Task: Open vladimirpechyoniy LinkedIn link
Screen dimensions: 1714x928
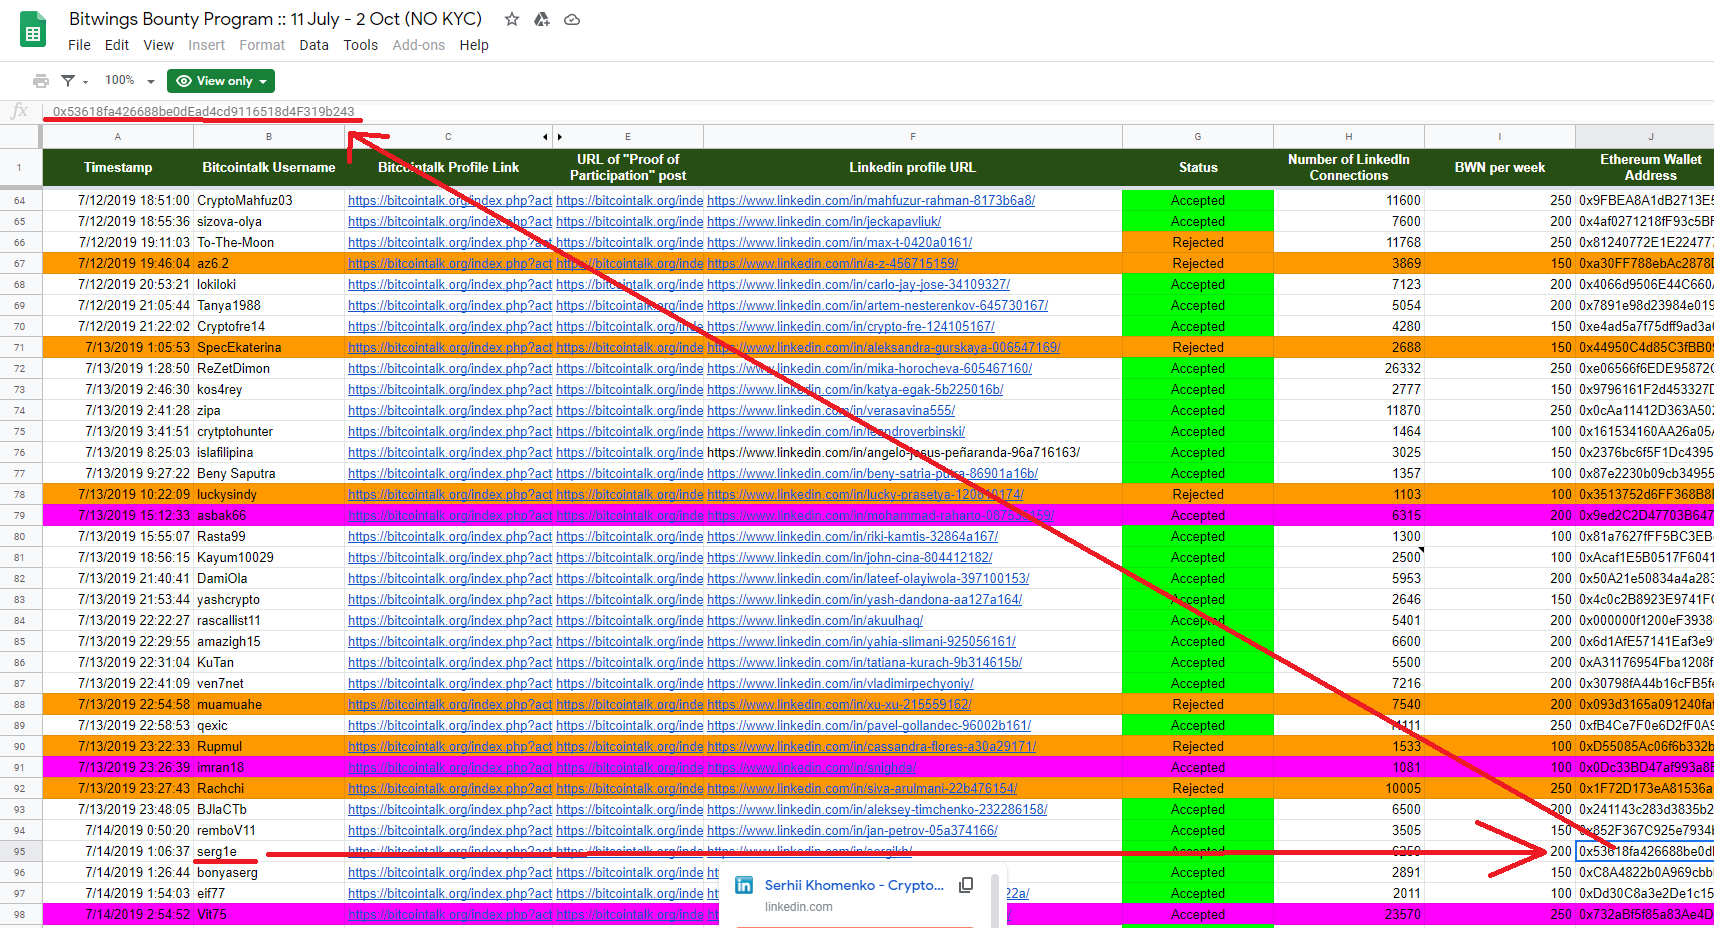Action: [x=840, y=683]
